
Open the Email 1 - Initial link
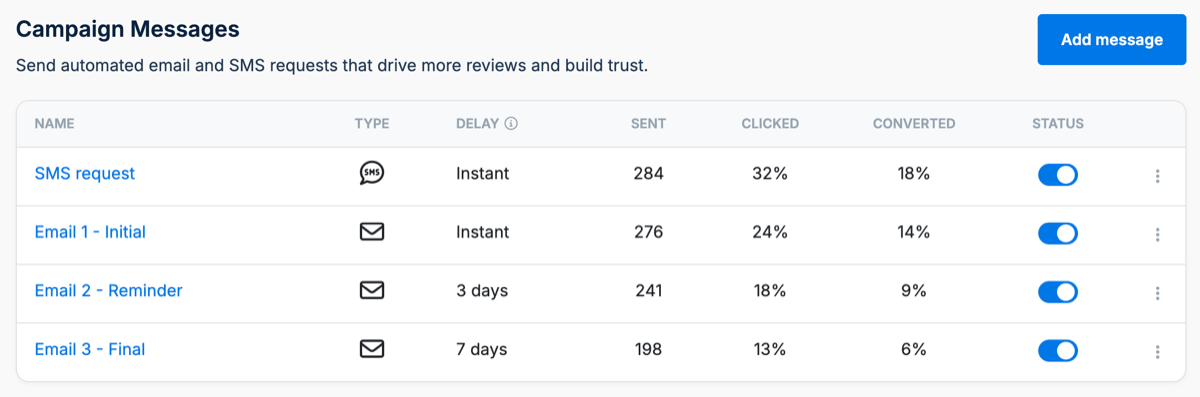point(90,232)
